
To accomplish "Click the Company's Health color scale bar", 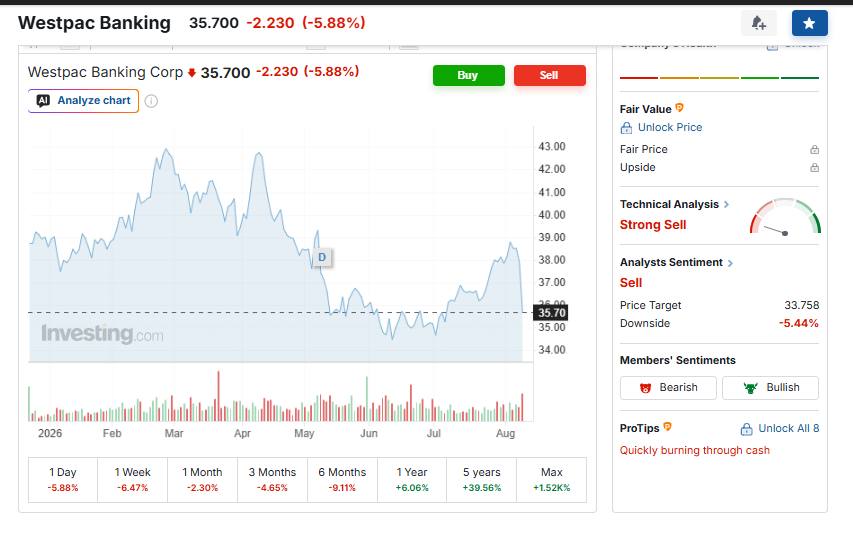I will [719, 78].
